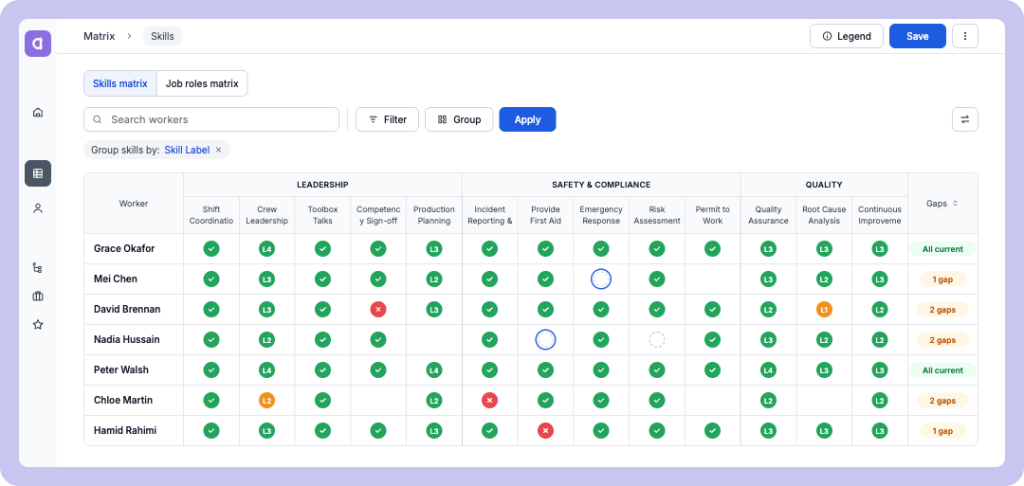Screen dimensions: 1024x486
Task: Select the matrix table icon in sidebar
Action: [x=38, y=173]
